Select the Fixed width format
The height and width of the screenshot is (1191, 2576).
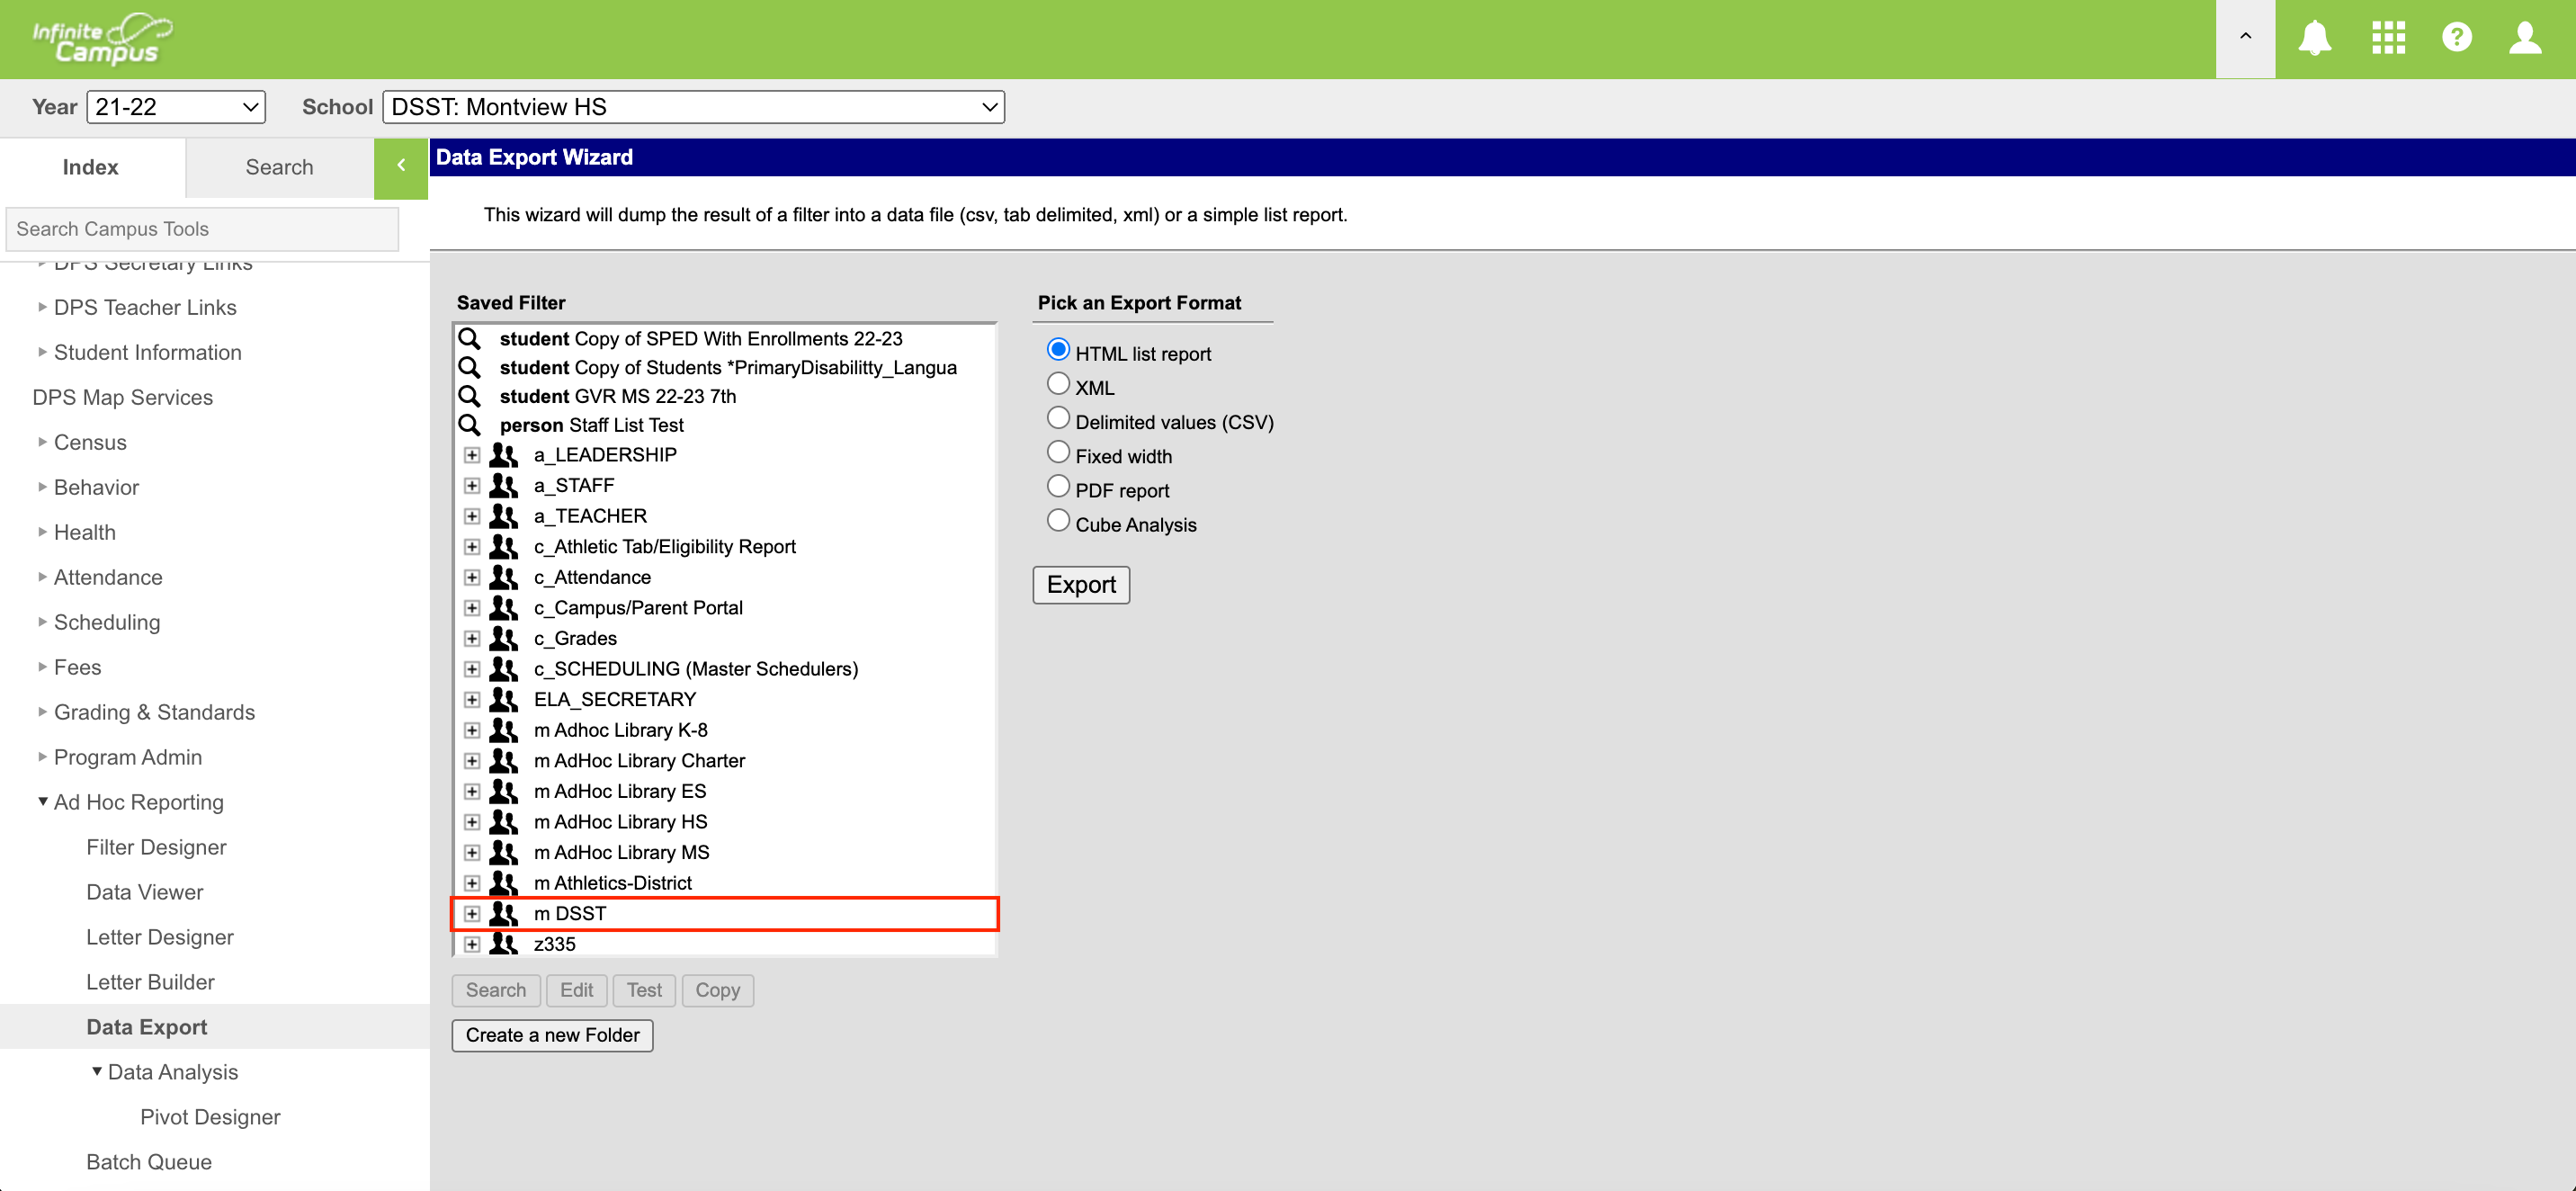point(1058,452)
